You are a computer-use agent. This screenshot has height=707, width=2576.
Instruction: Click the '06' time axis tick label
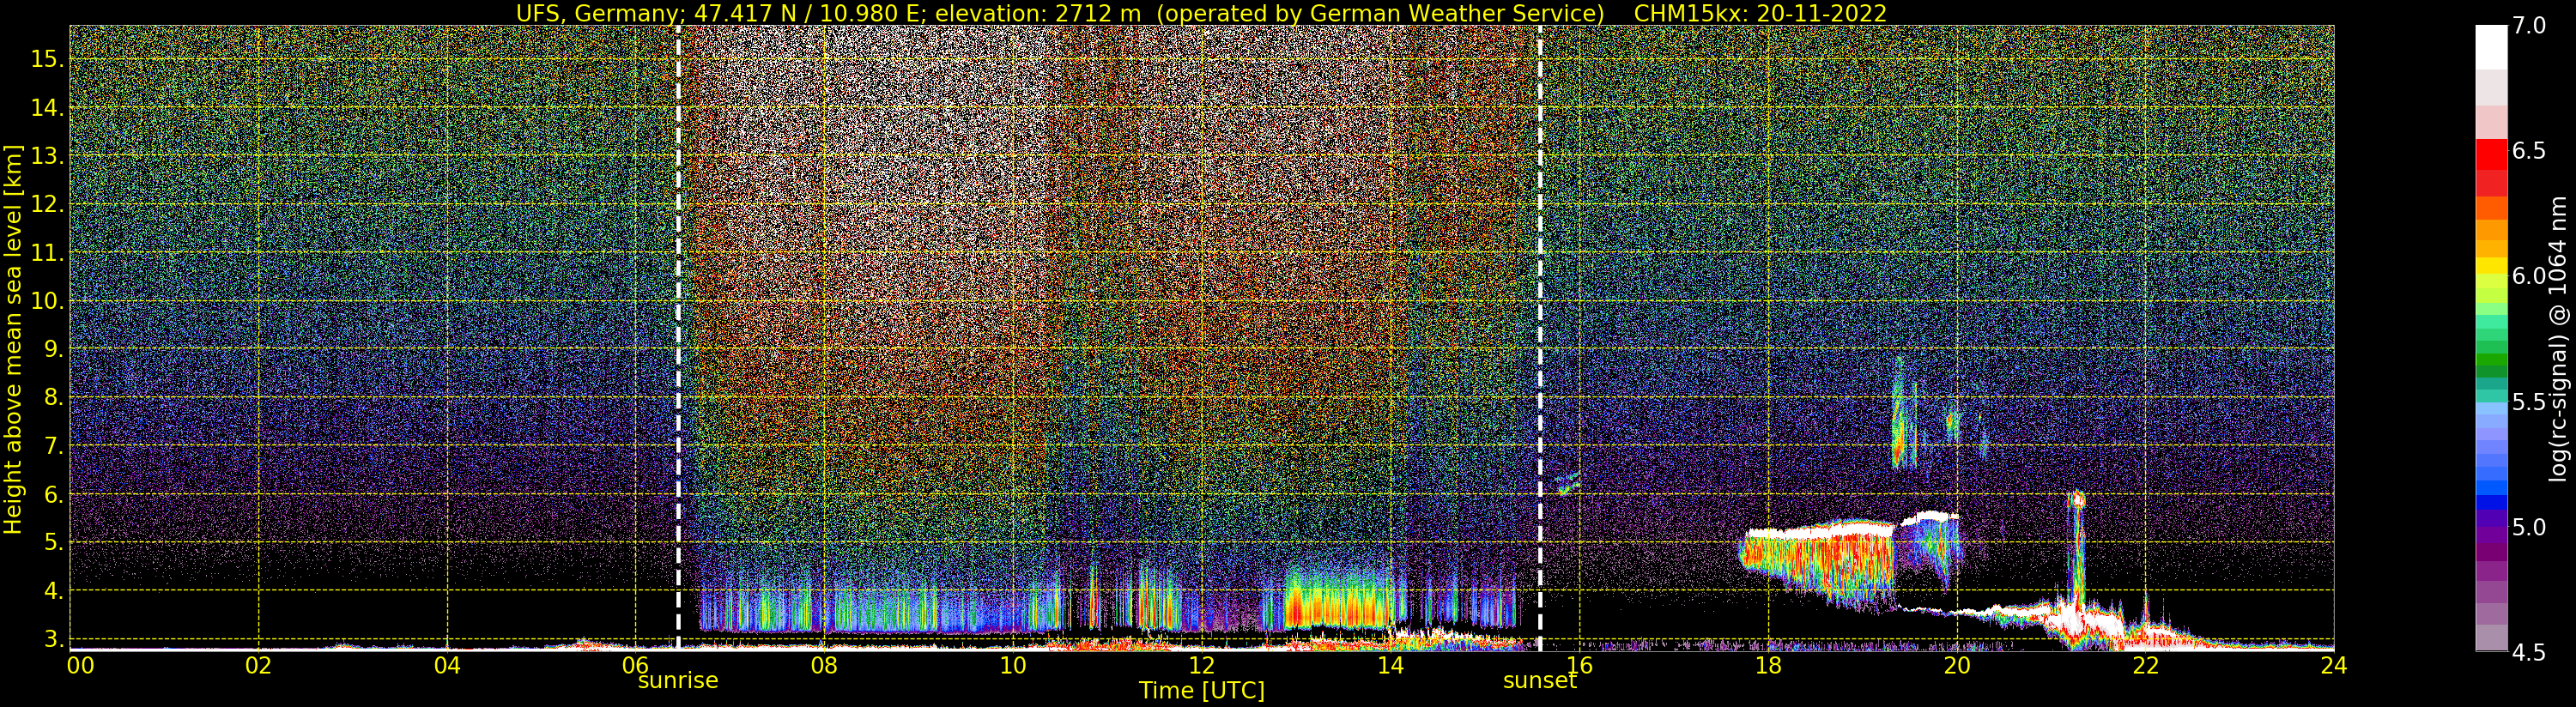tap(636, 665)
